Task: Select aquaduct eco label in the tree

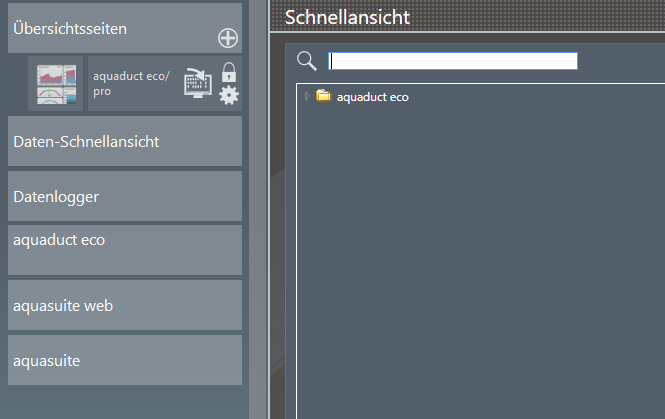Action: coord(372,97)
